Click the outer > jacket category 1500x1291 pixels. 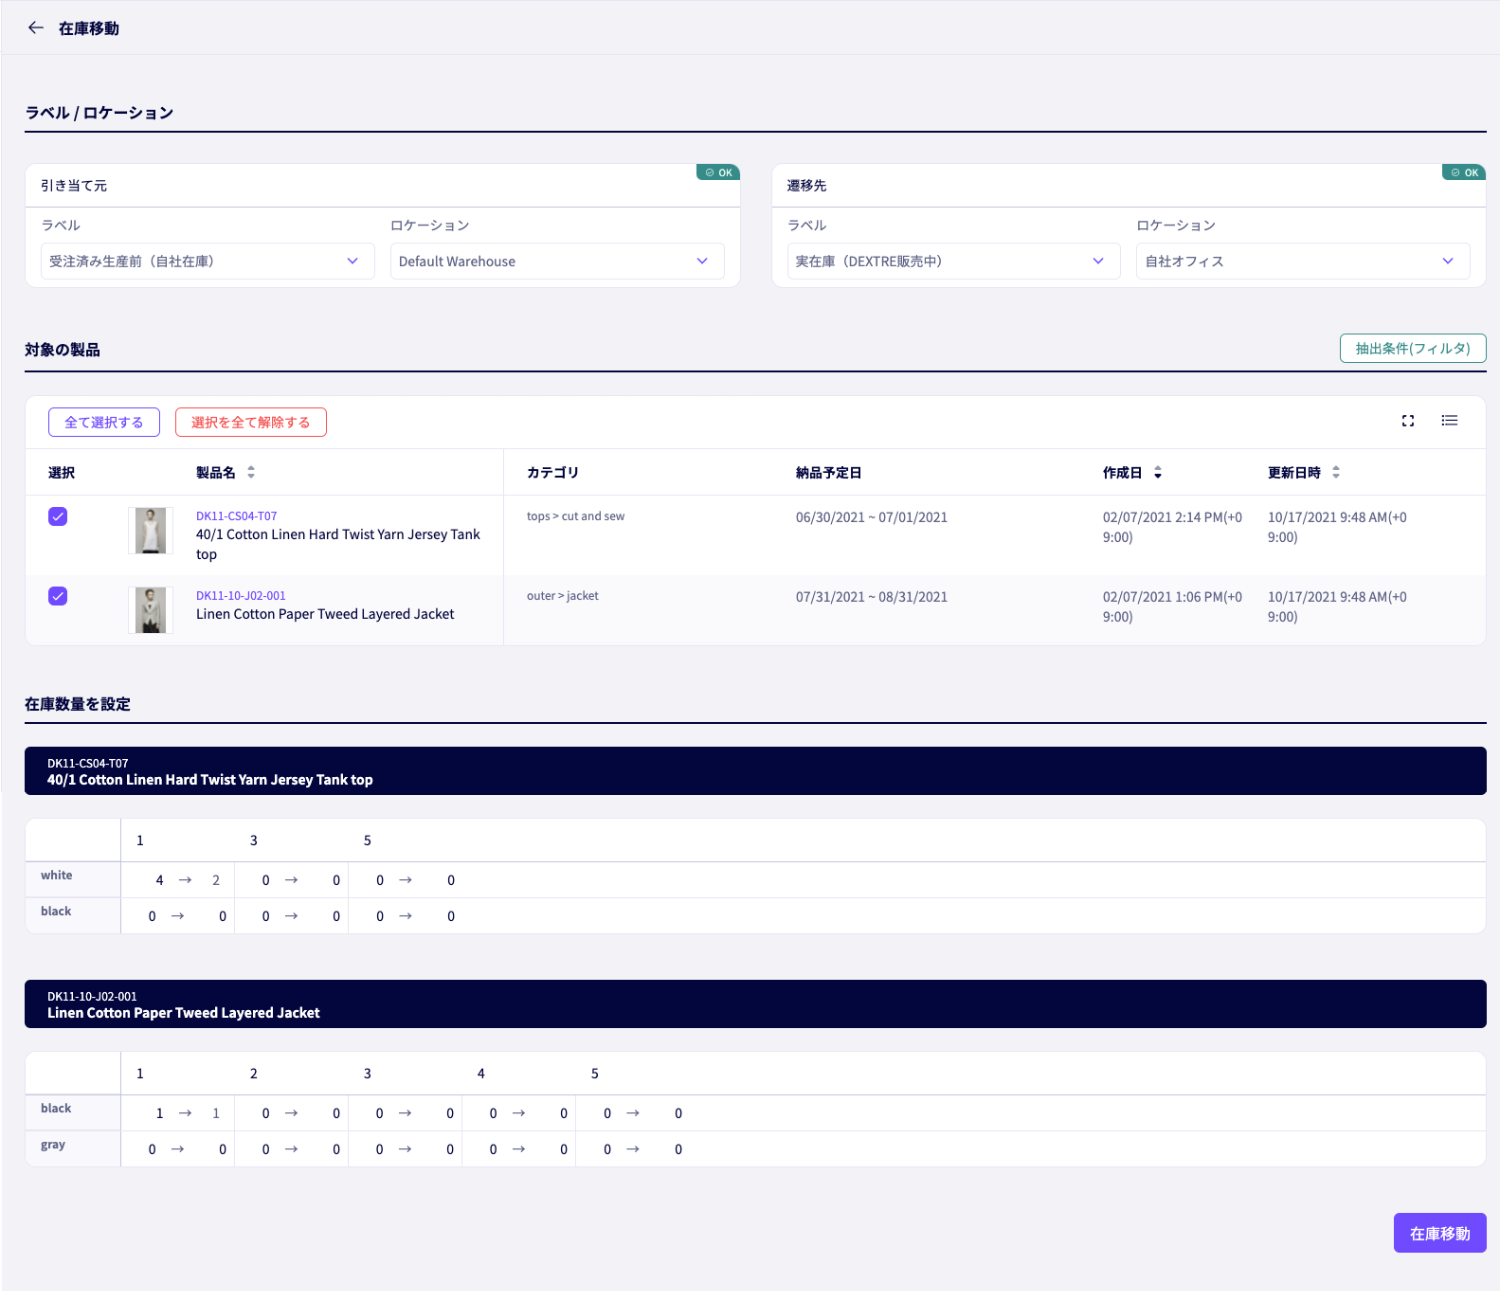click(x=563, y=596)
